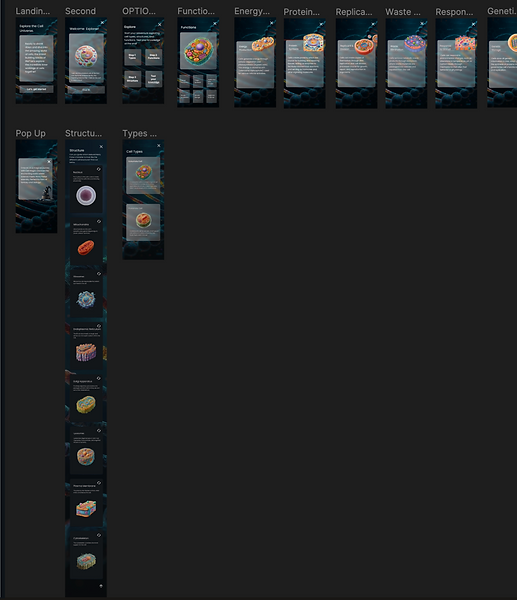Click 3D rotate icon on Endoplasmic Reticulum card

[x=99, y=326]
